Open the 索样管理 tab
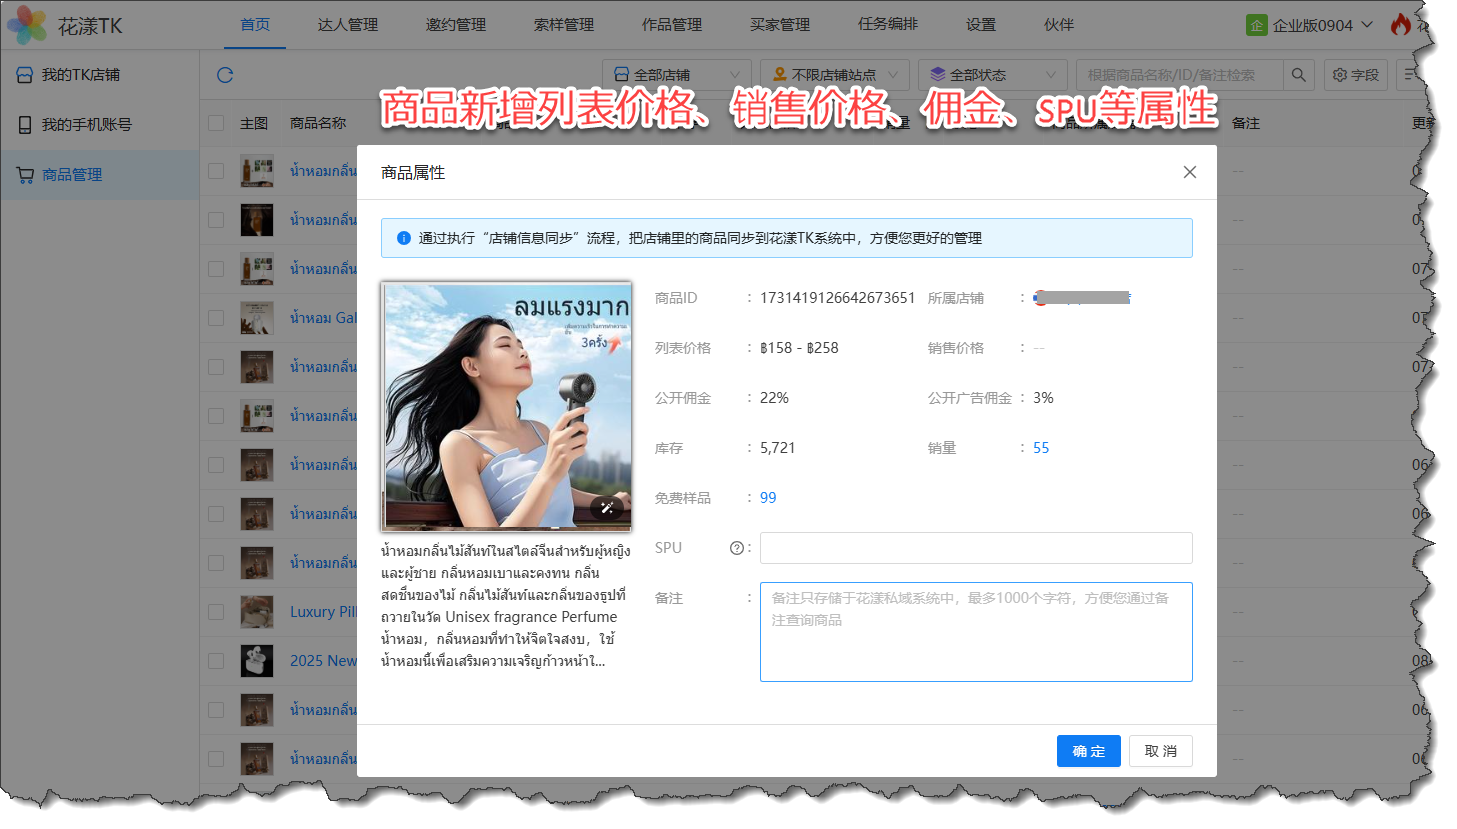 coord(563,25)
